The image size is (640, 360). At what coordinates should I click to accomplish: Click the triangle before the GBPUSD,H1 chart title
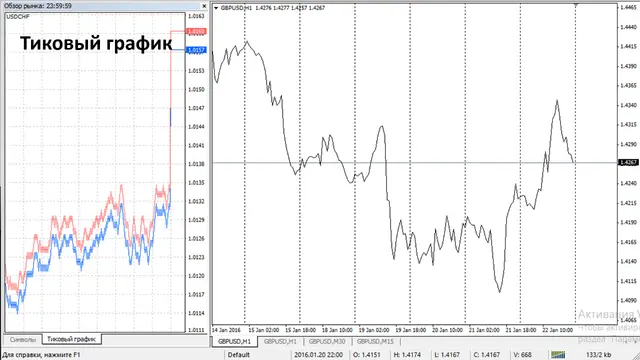coord(216,8)
